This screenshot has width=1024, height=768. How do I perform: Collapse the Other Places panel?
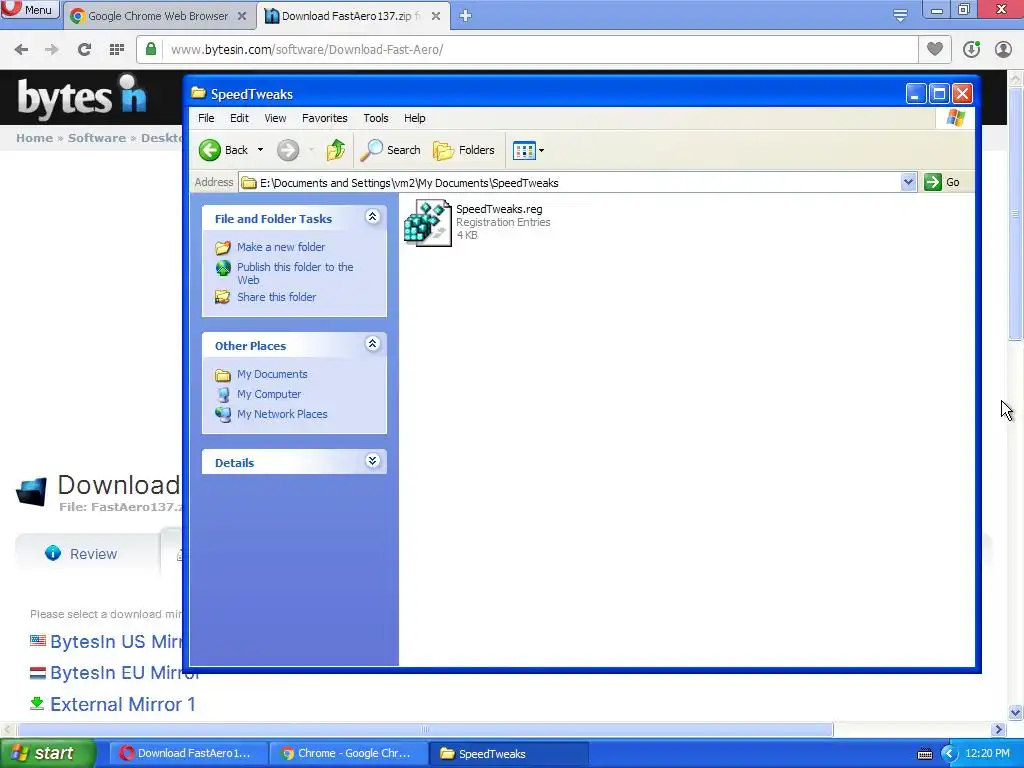[x=372, y=344]
